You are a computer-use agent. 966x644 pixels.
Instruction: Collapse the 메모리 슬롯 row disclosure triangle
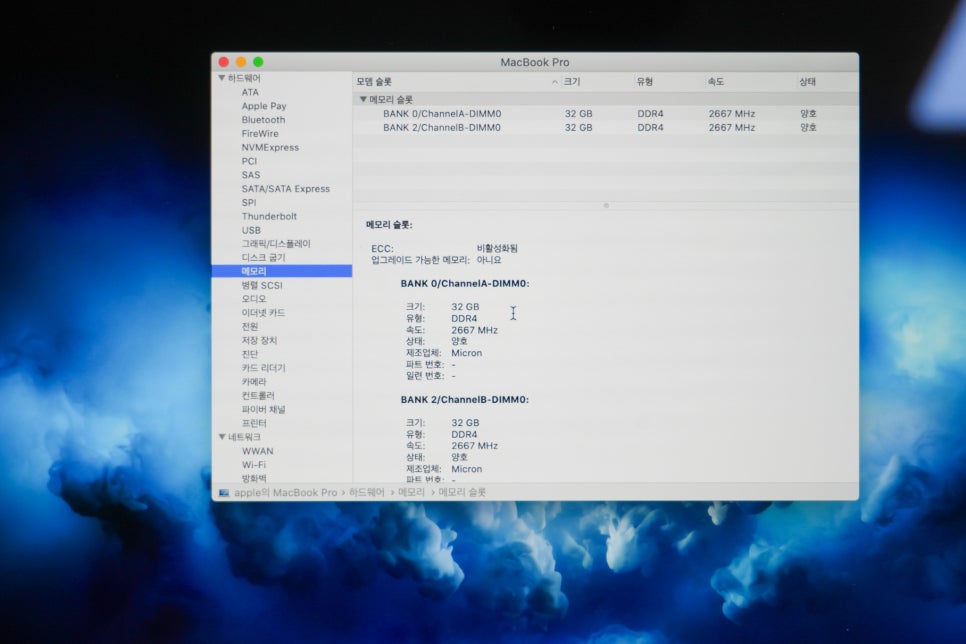pyautogui.click(x=363, y=99)
